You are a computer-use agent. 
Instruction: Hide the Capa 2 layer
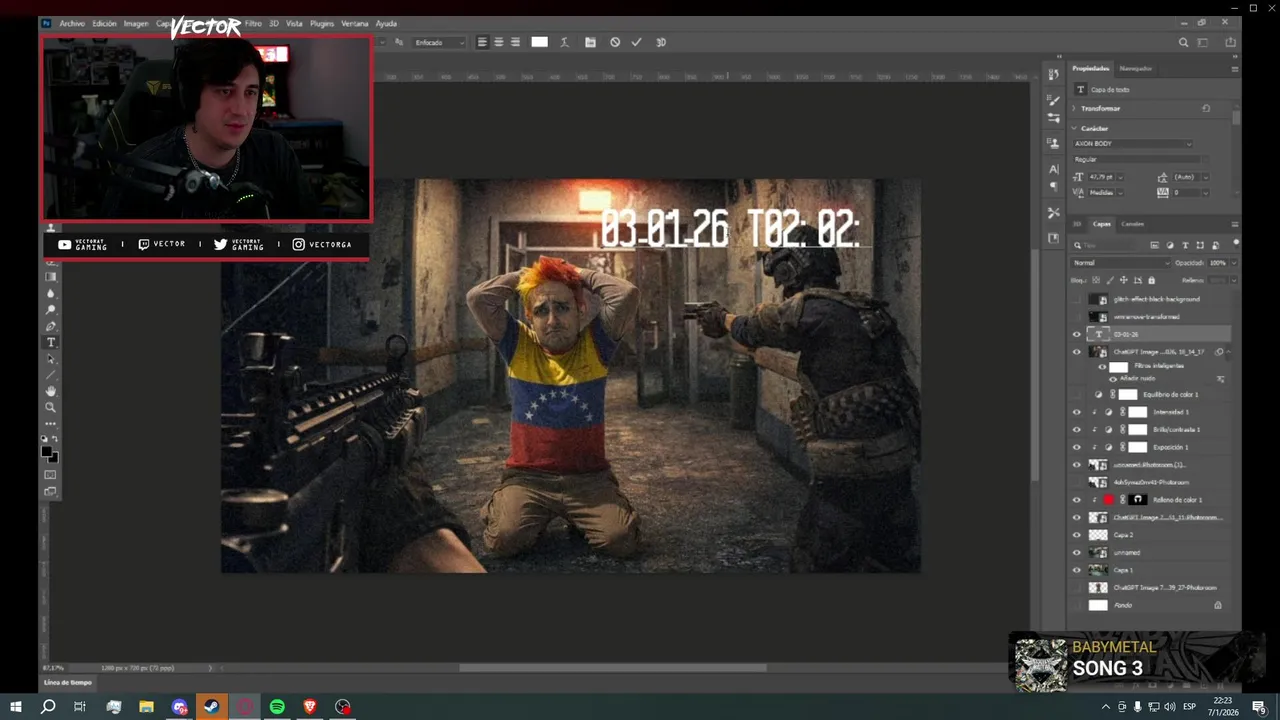pos(1077,535)
